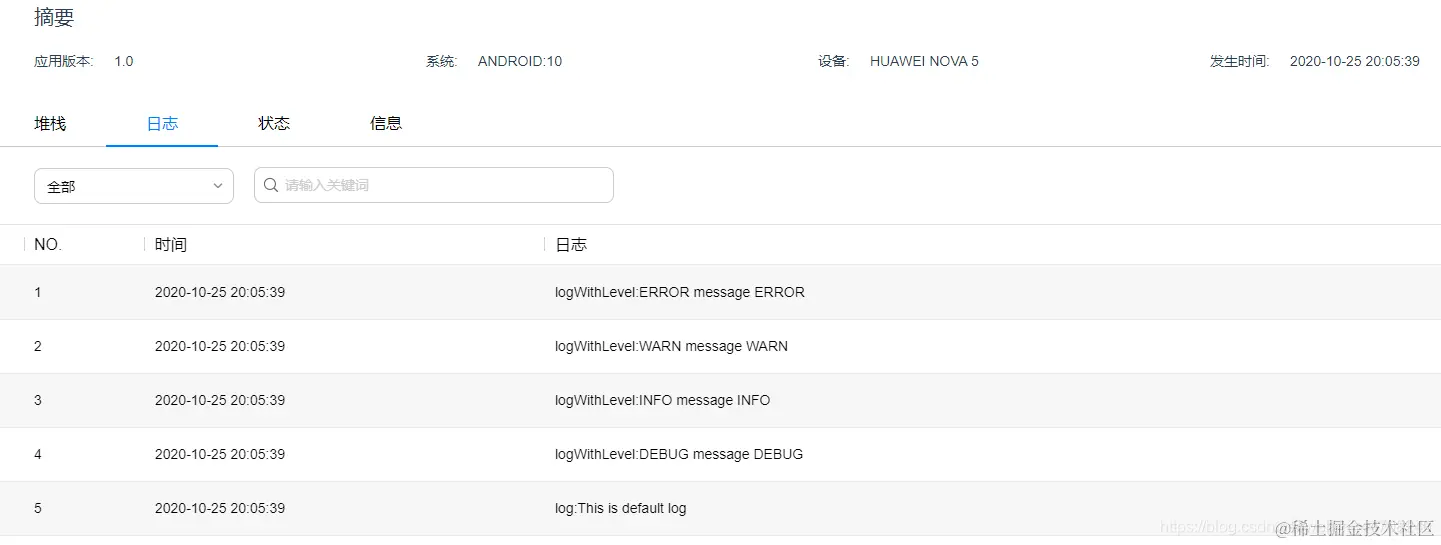Viewport: 1441px width, 545px height.
Task: Click the search magnifier icon
Action: tap(271, 185)
